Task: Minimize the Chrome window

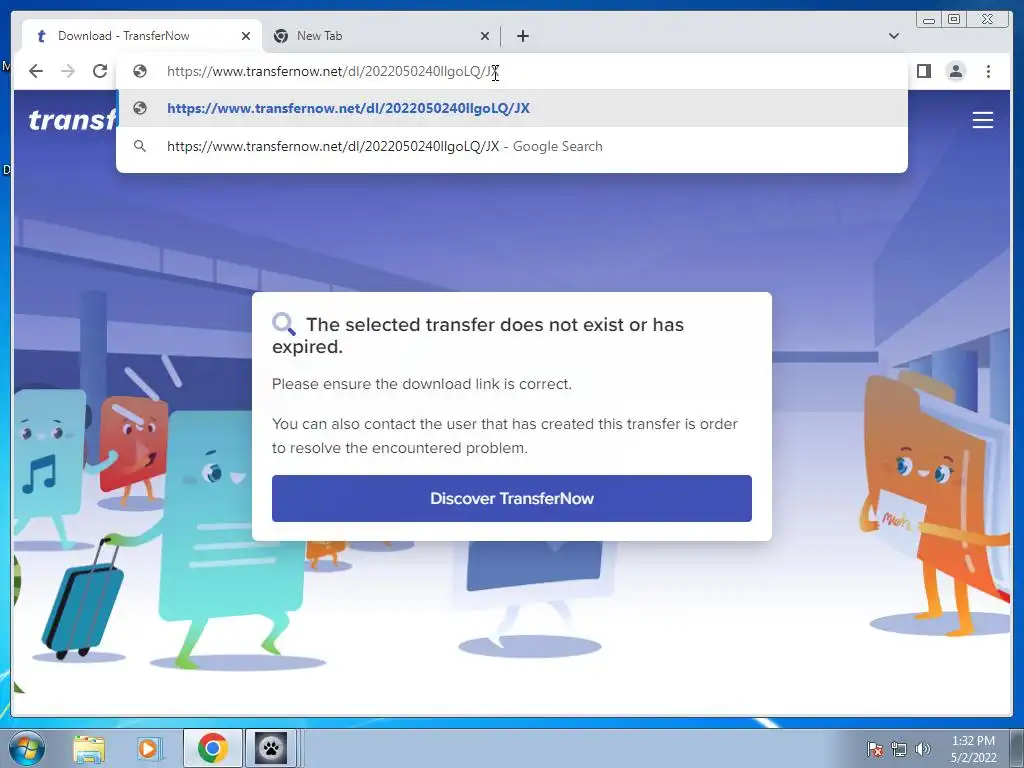Action: pyautogui.click(x=929, y=20)
